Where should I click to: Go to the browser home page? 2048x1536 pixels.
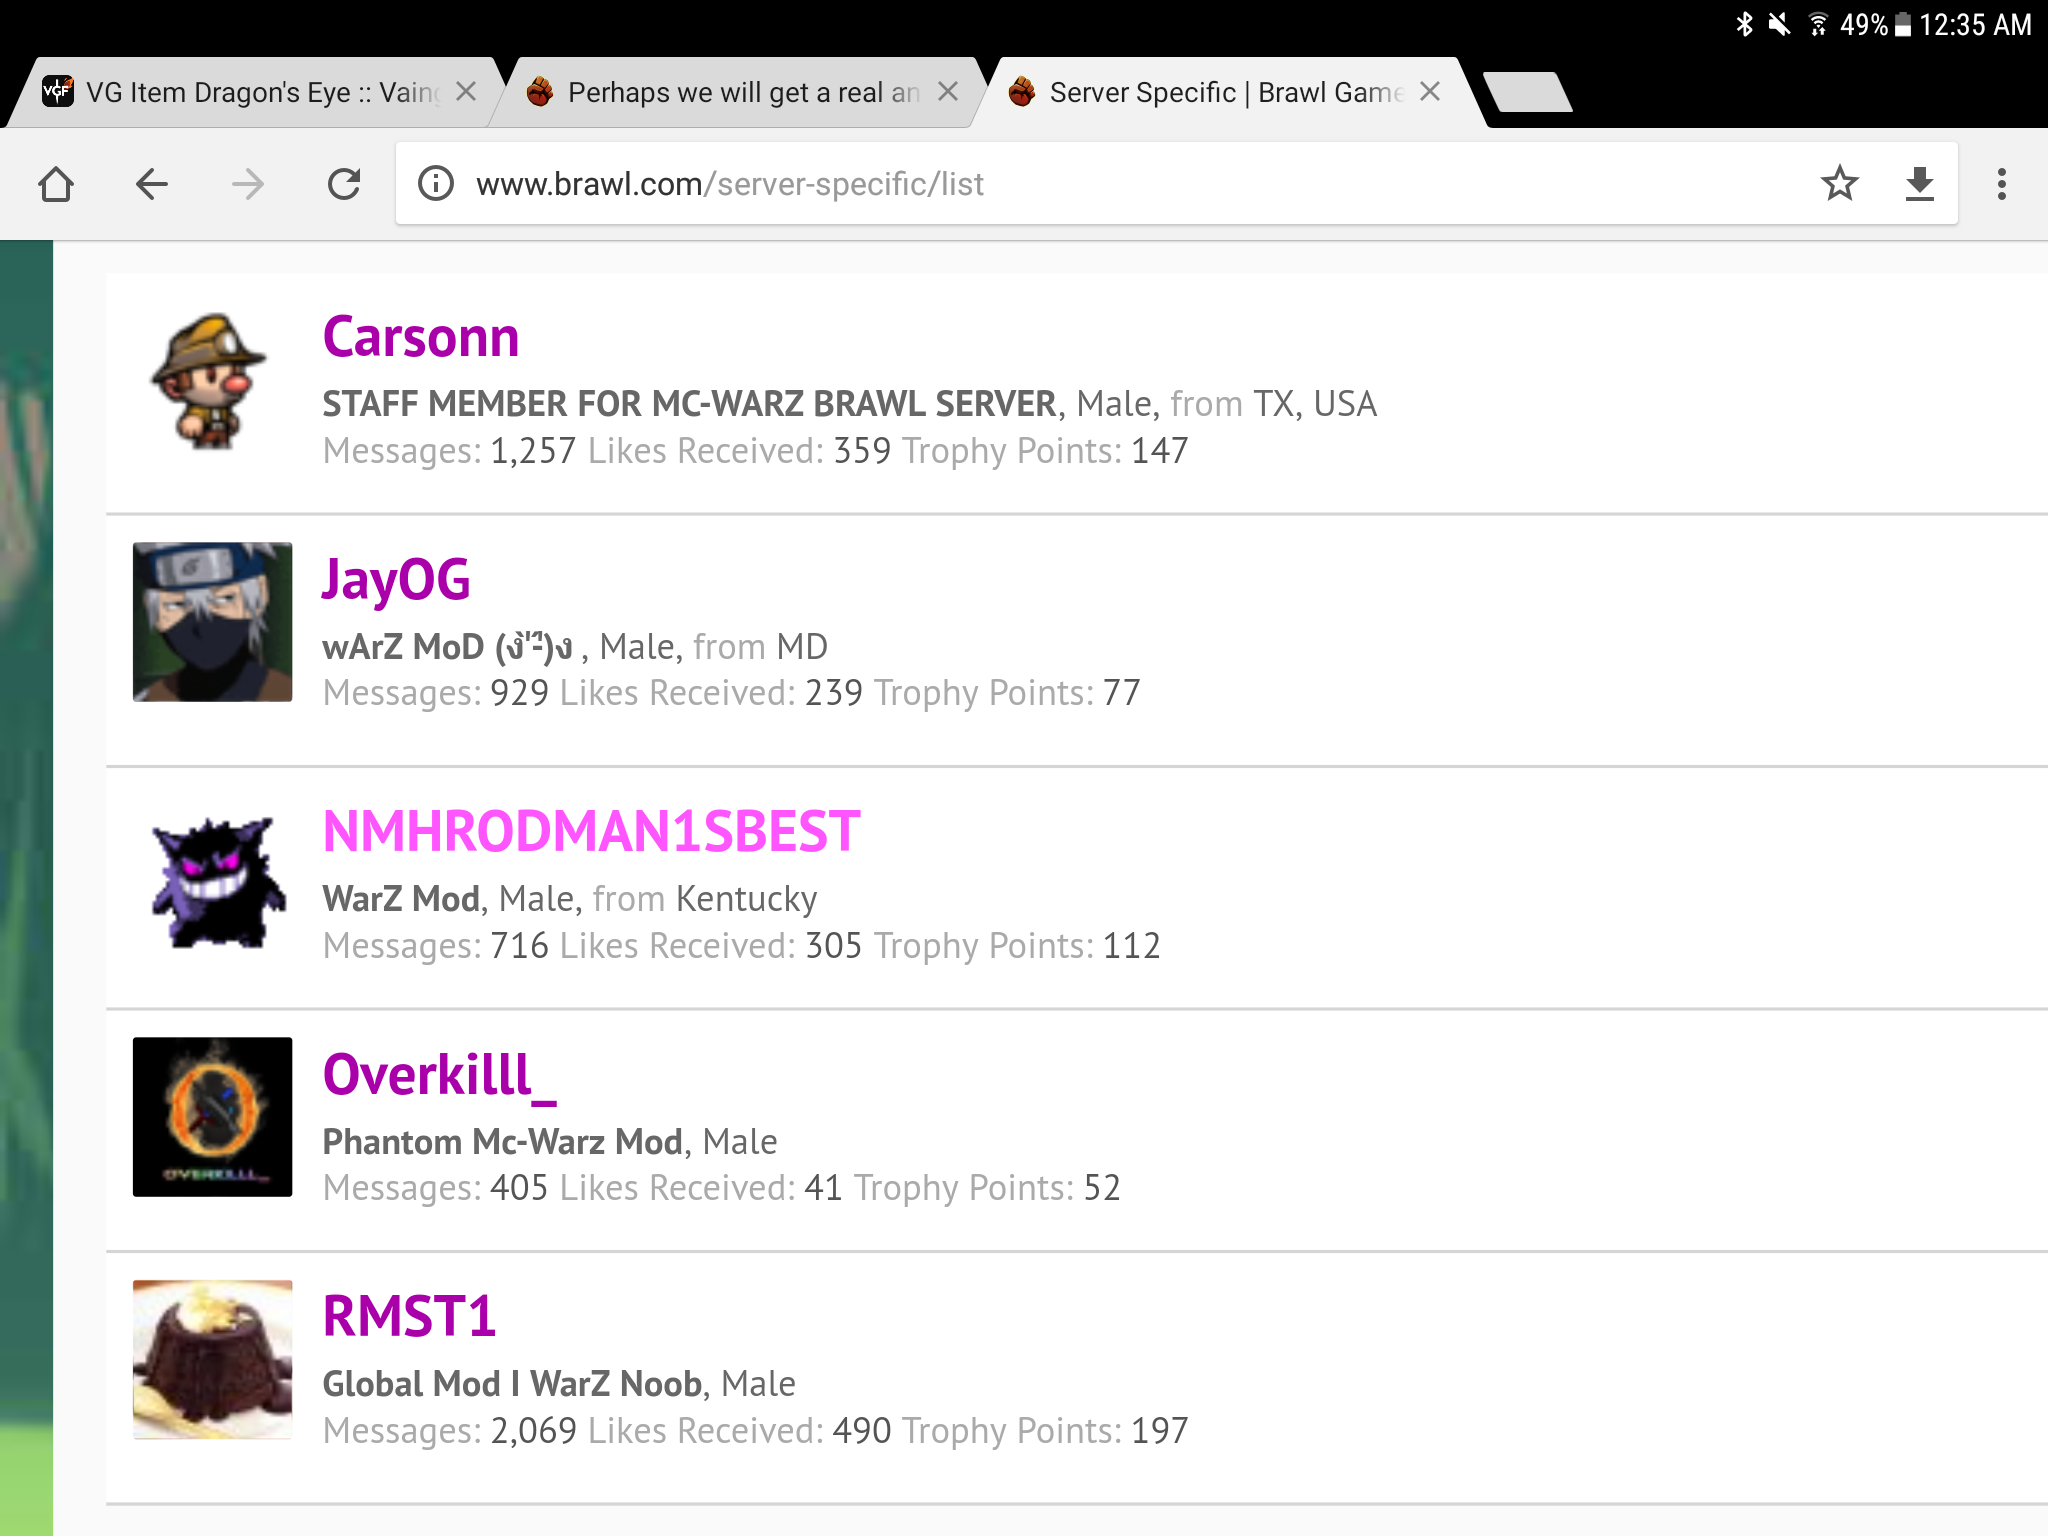[x=56, y=184]
